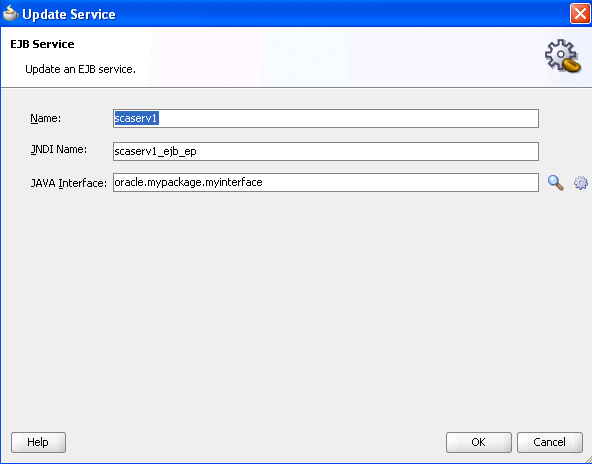This screenshot has height=464, width=592.
Task: Click the "JAVA Interface:" label
Action: tap(69, 183)
